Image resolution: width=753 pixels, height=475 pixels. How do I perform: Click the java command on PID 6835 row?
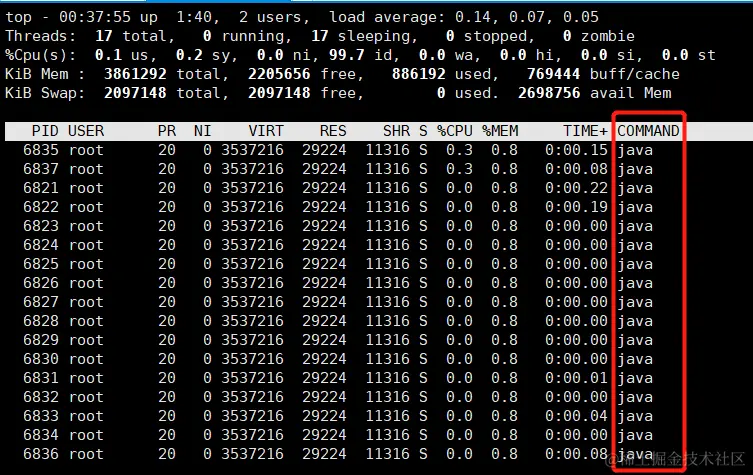[x=635, y=150]
